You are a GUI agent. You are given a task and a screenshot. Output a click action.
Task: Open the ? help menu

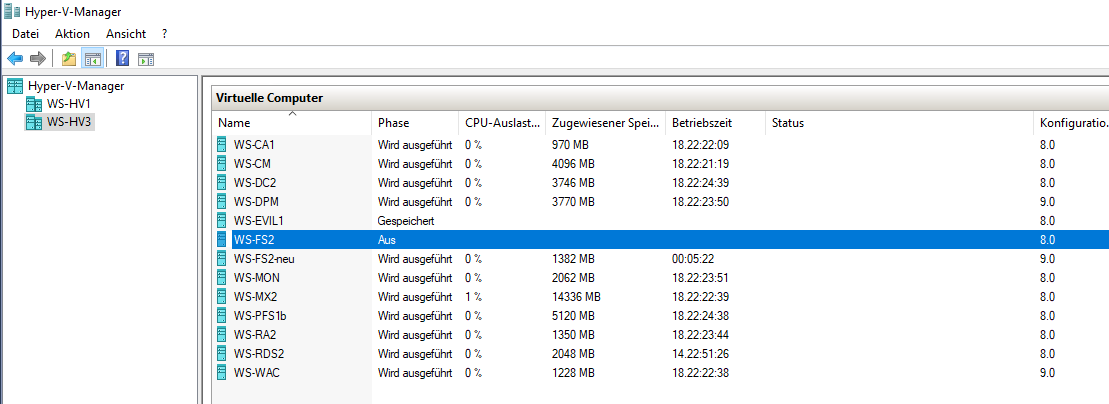pos(164,34)
